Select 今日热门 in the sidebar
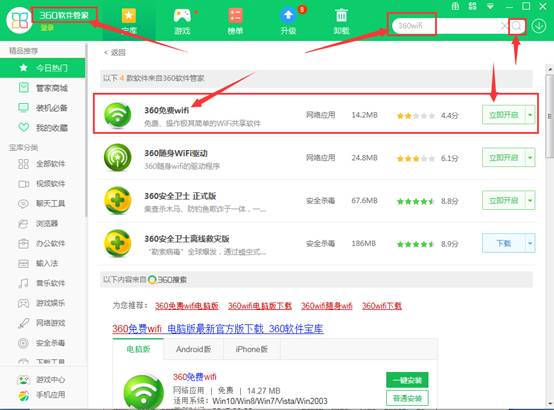554x410 pixels. coord(42,68)
